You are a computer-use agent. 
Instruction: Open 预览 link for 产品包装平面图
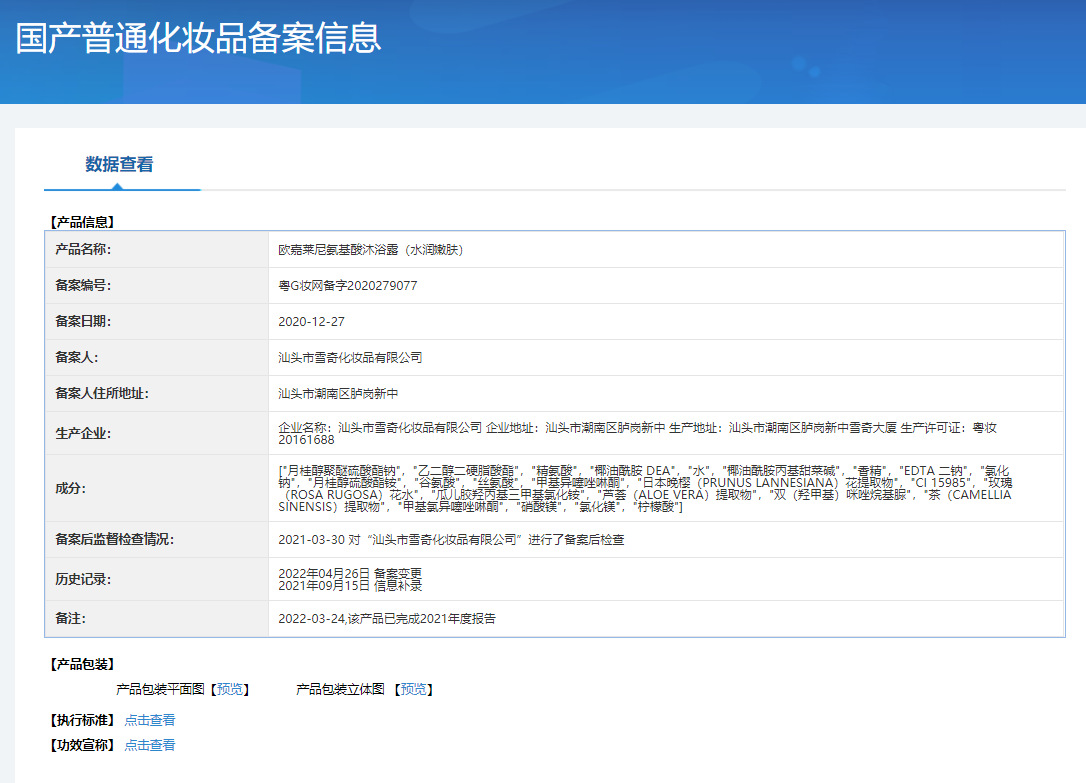[229, 689]
